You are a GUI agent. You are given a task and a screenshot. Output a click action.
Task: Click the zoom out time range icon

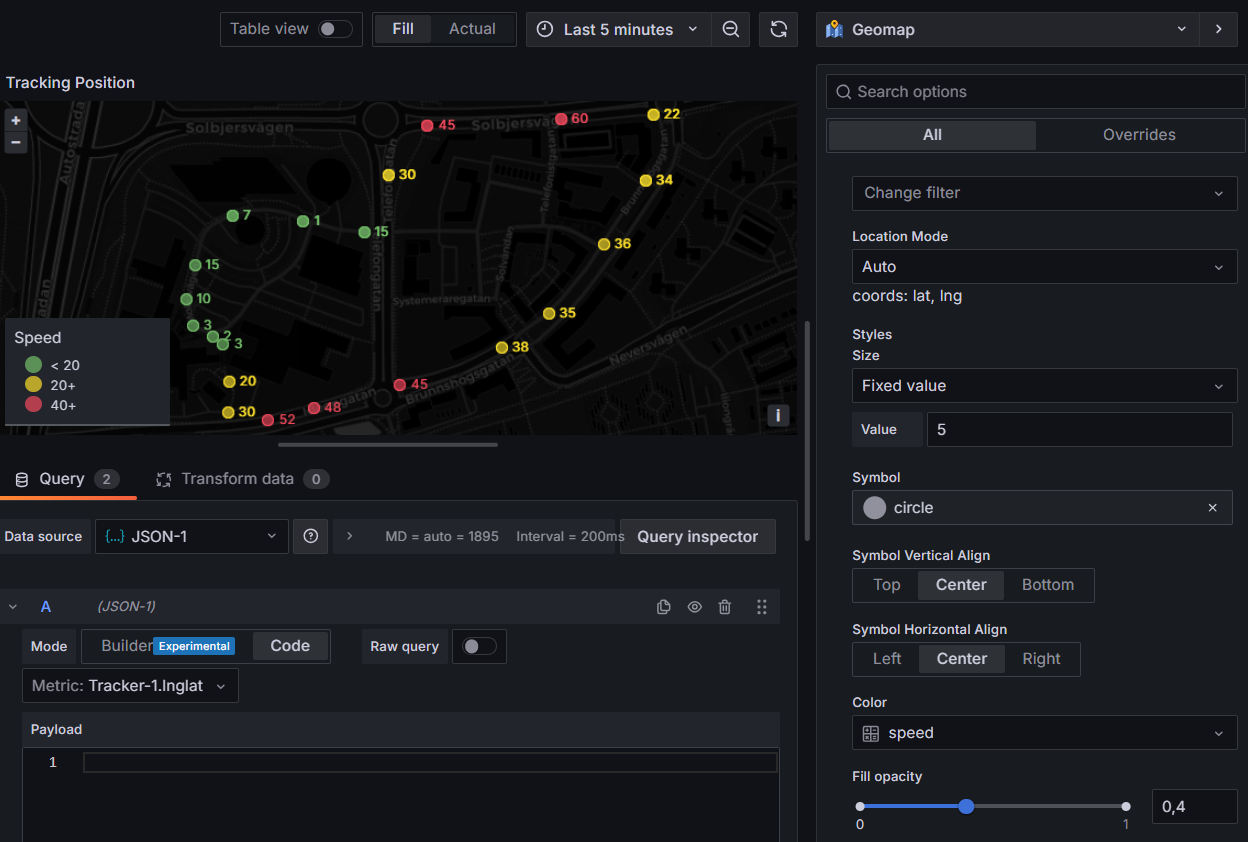pyautogui.click(x=731, y=30)
